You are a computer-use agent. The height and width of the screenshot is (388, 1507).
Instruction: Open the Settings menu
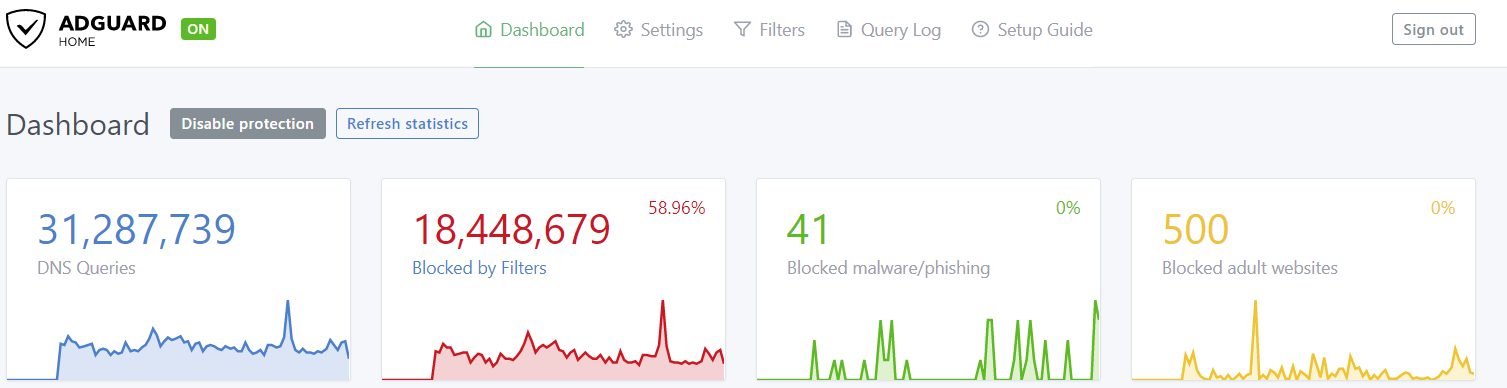658,30
